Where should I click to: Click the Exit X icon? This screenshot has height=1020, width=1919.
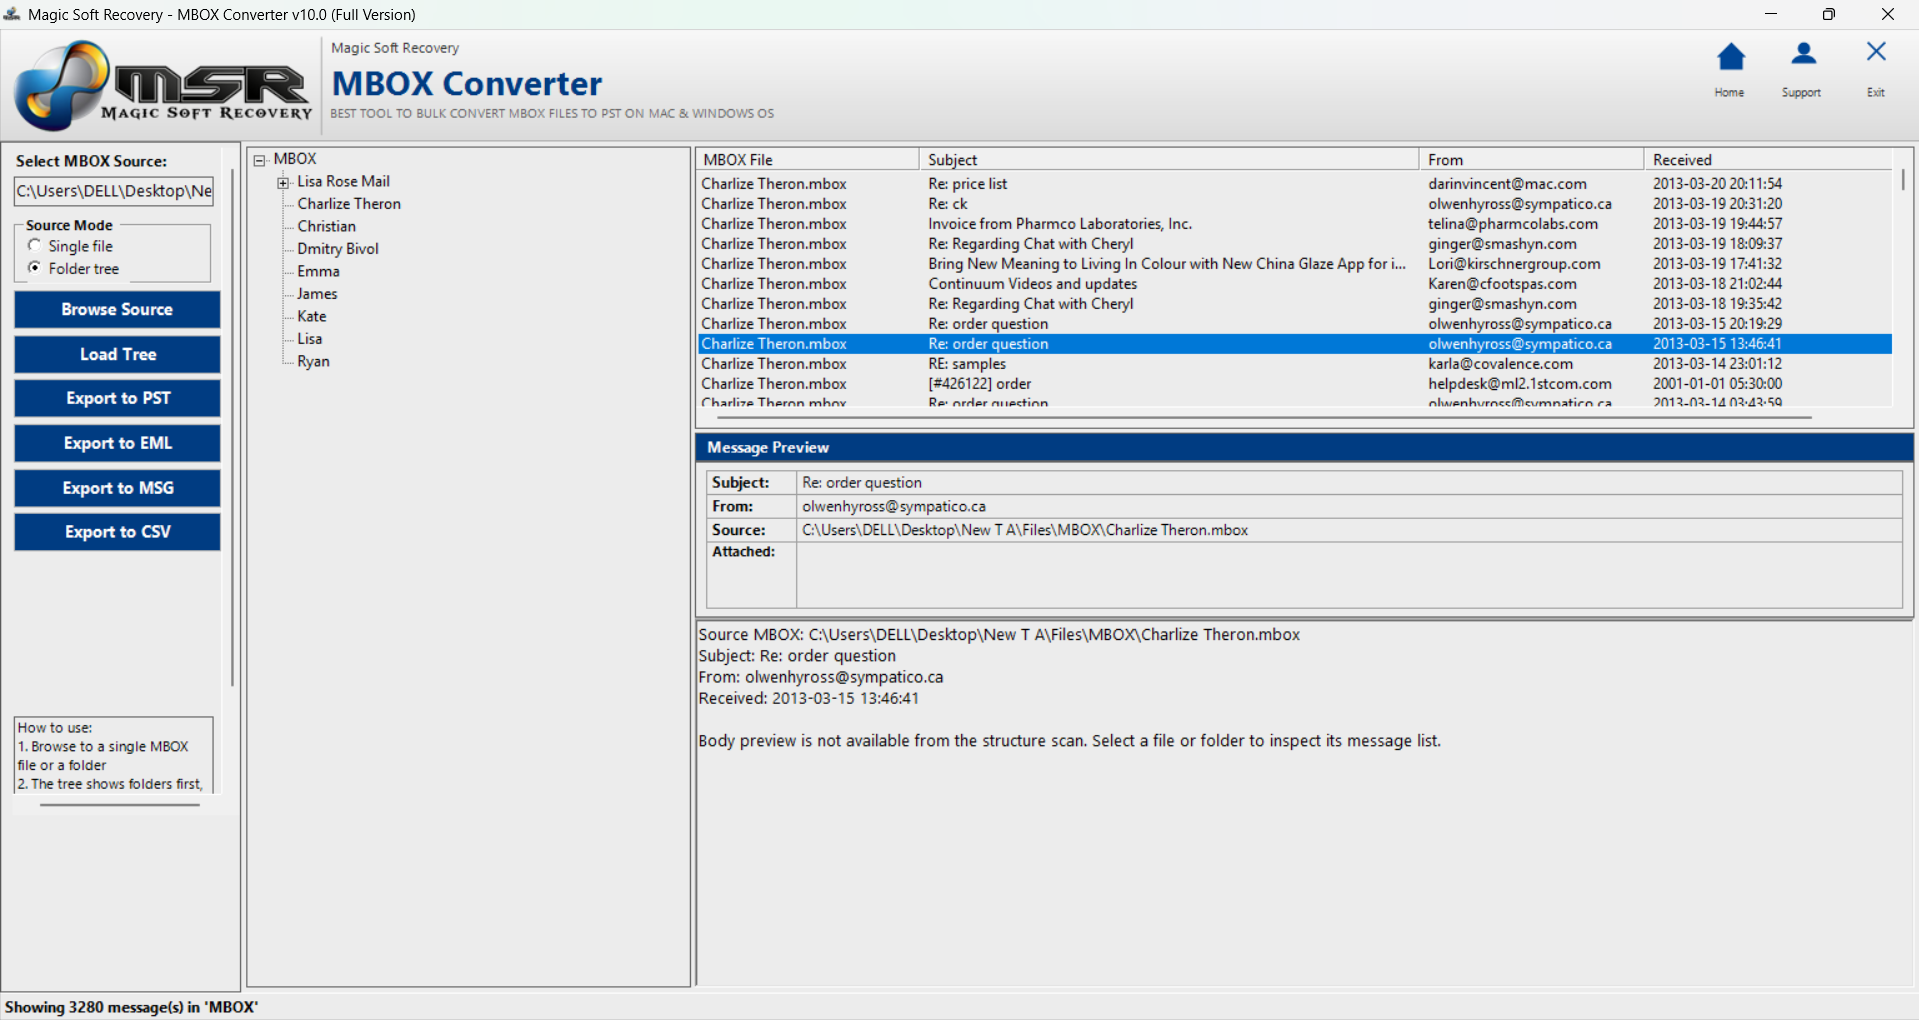1876,52
